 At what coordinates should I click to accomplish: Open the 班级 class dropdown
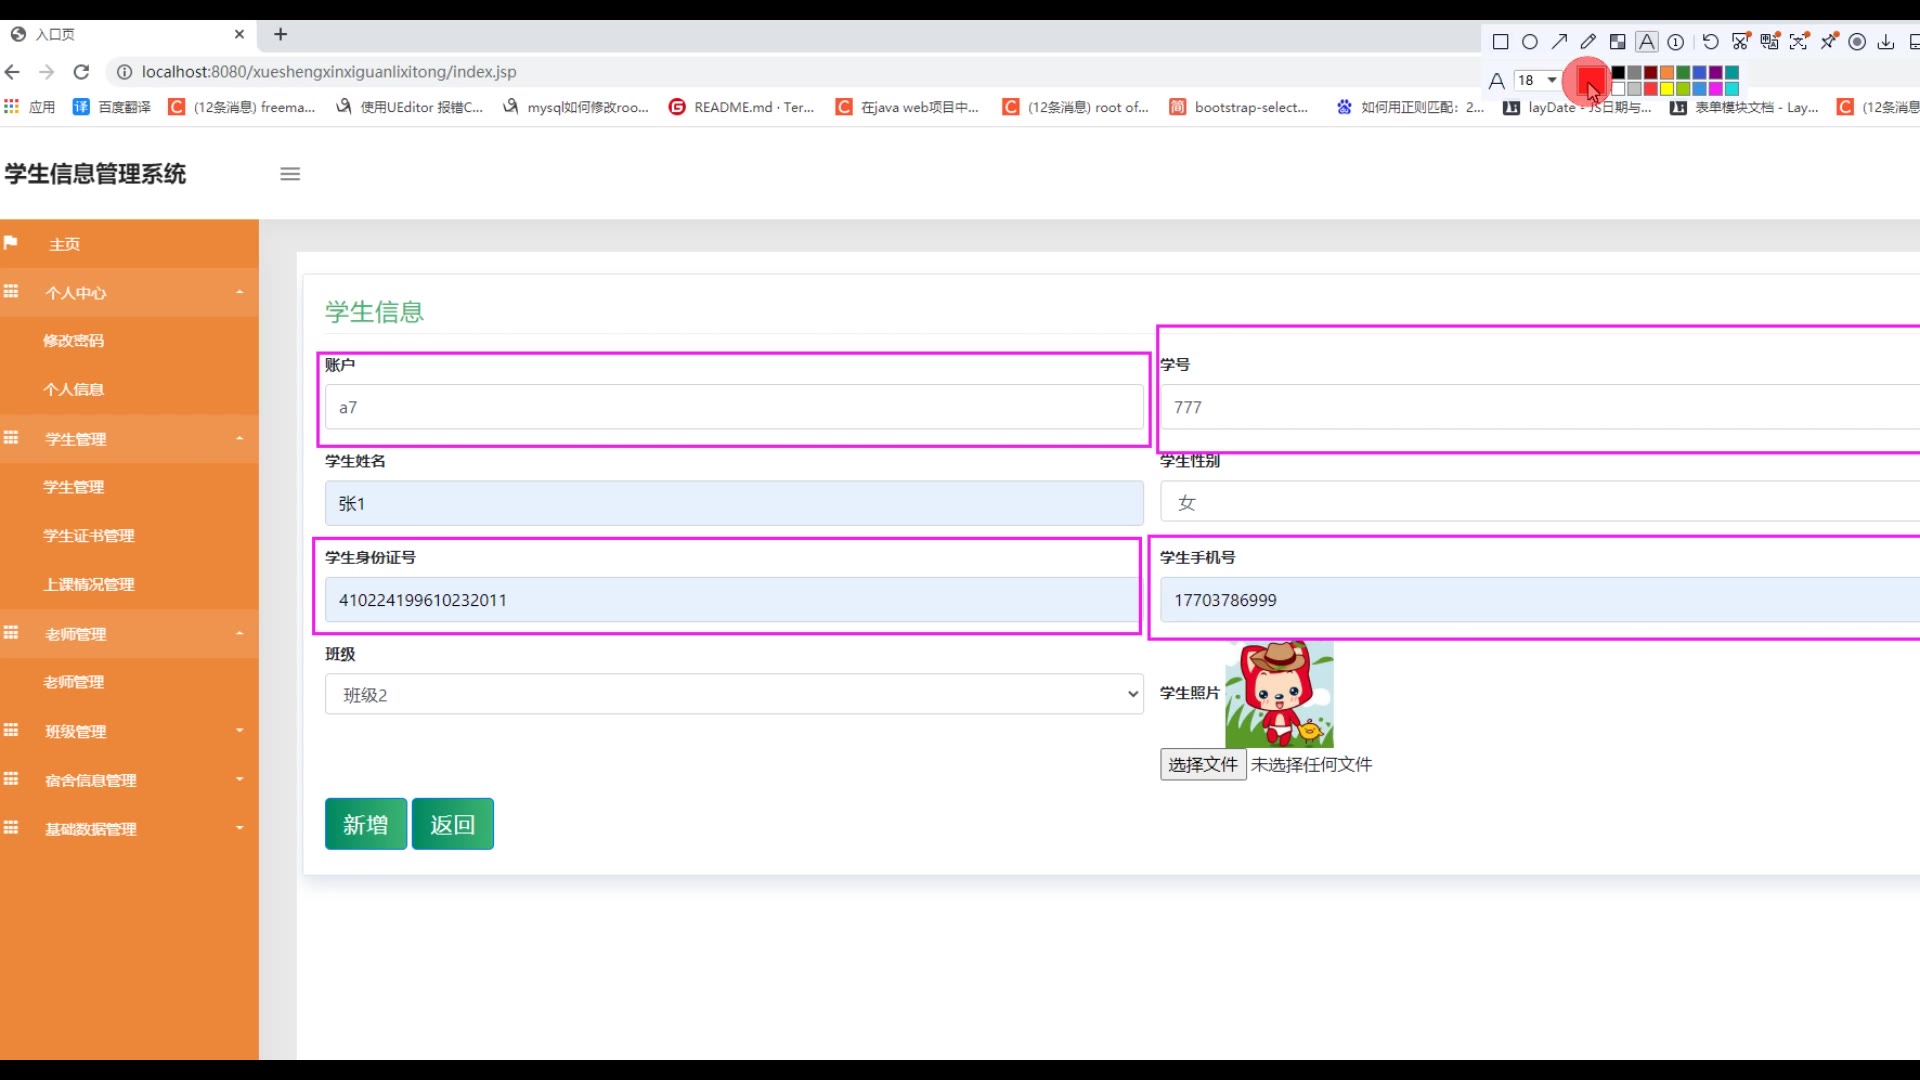click(733, 694)
